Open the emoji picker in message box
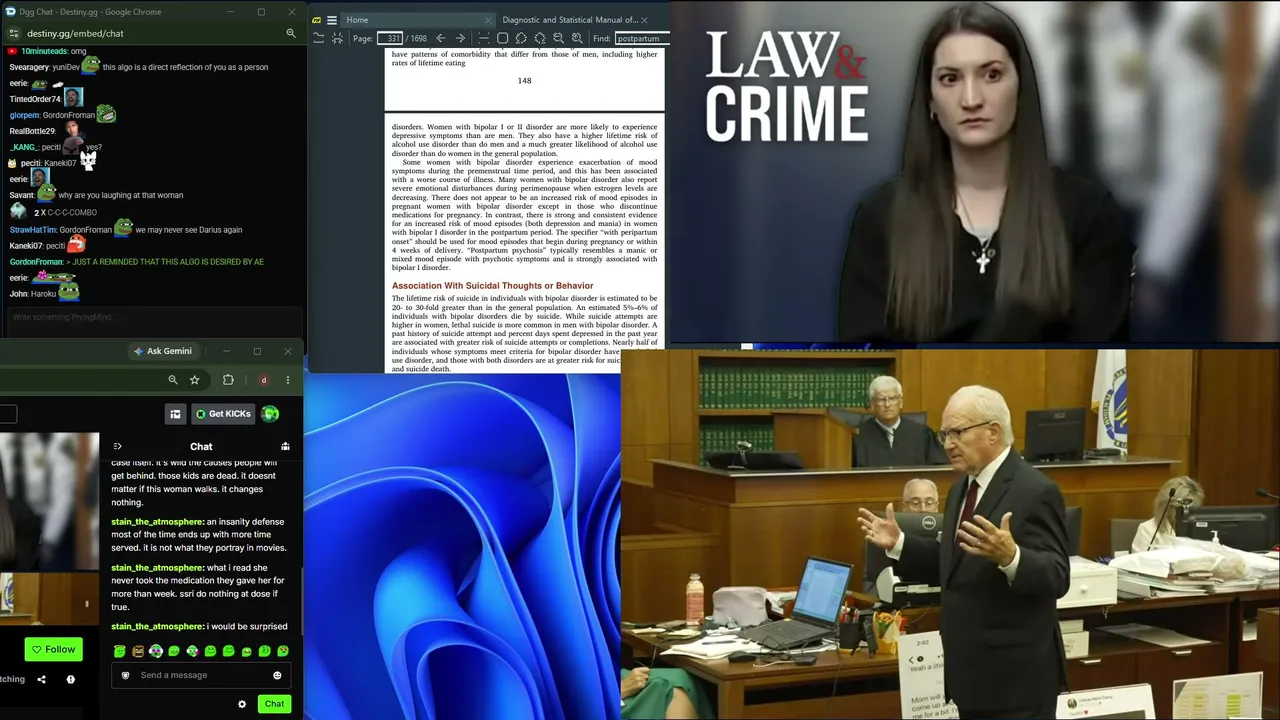Image resolution: width=1280 pixels, height=720 pixels. 277,675
